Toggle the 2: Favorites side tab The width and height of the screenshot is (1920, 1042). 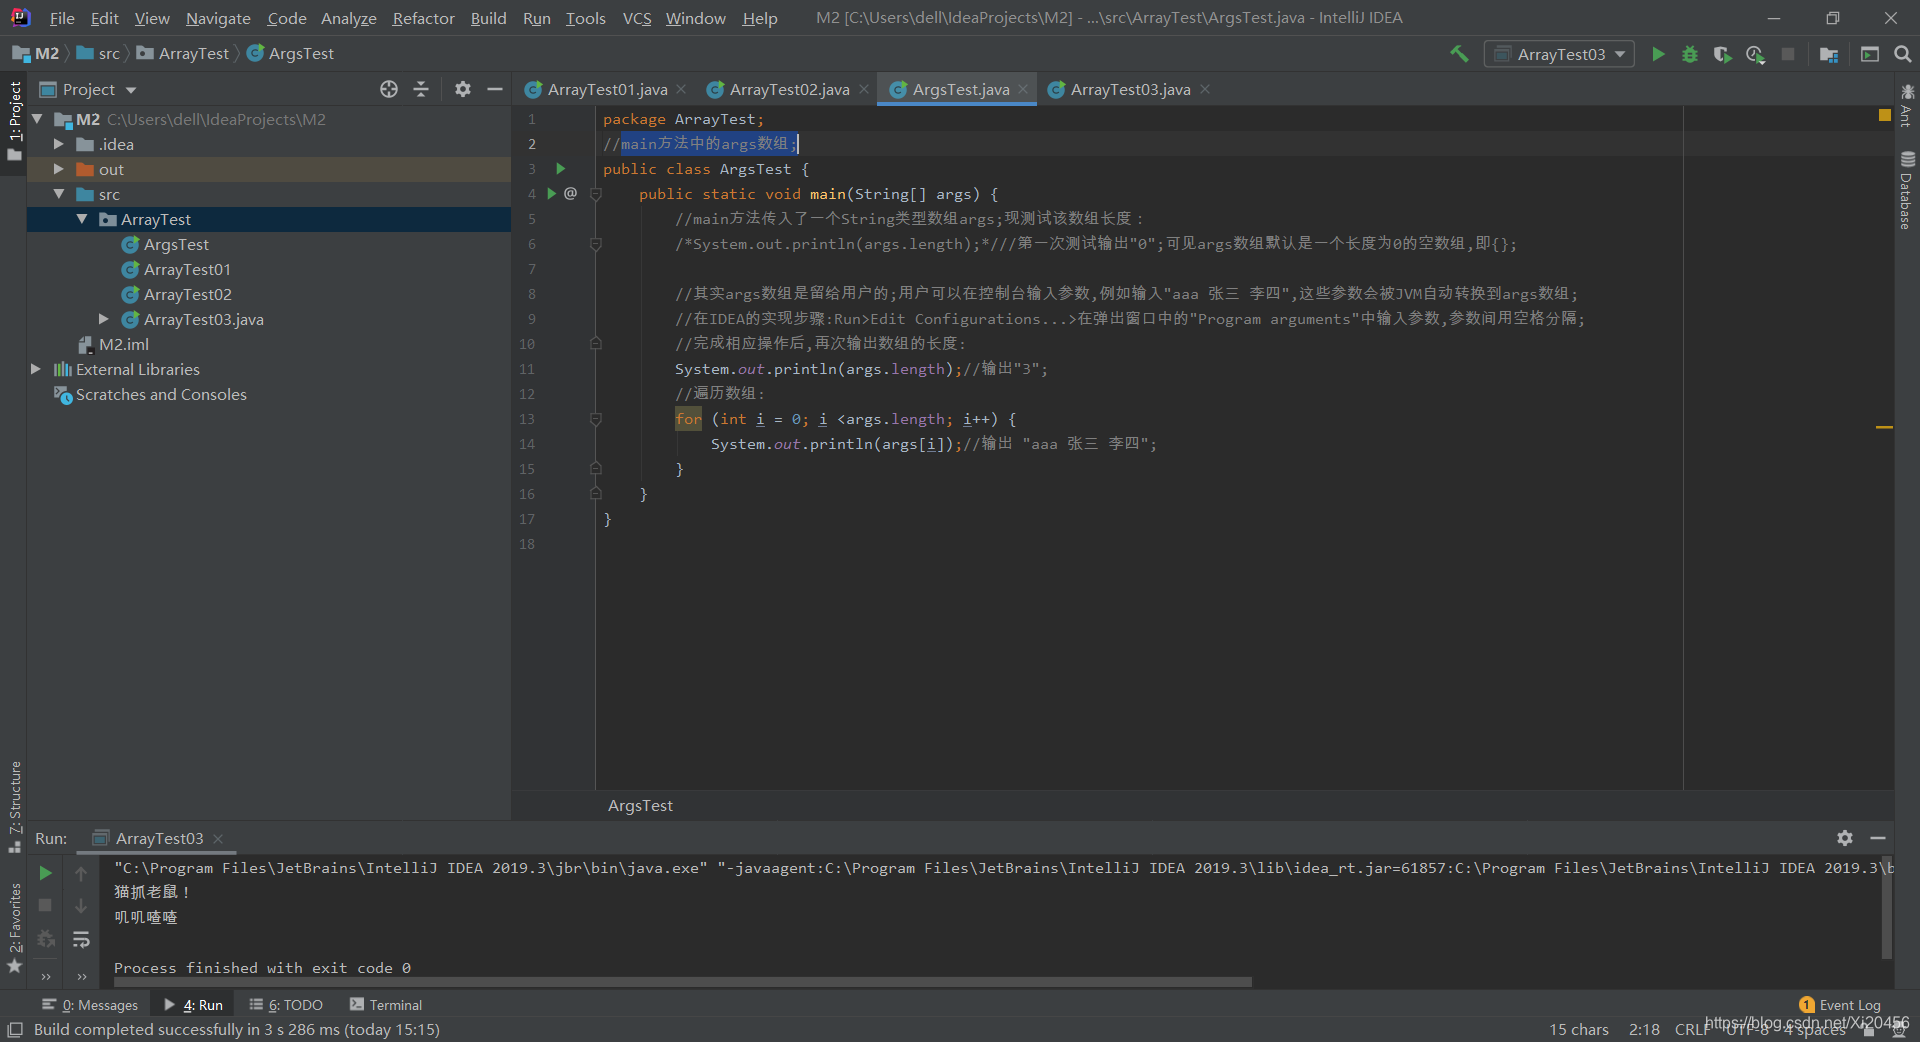coord(14,926)
